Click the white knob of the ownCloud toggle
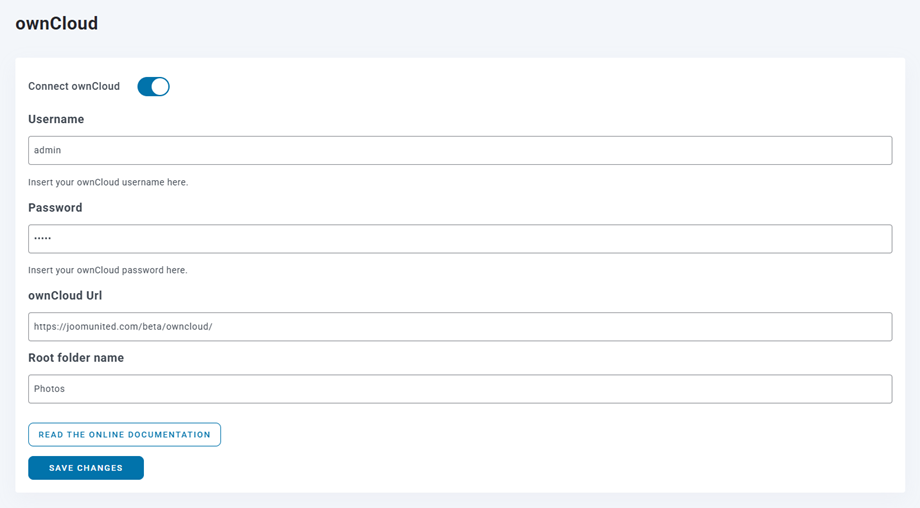Image resolution: width=920 pixels, height=508 pixels. point(160,87)
